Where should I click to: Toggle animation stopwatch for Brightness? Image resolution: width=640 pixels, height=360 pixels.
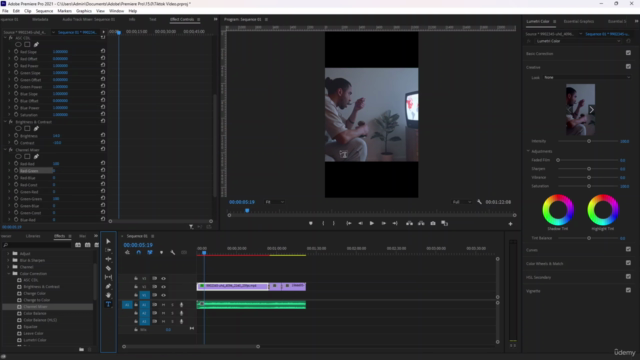16,136
